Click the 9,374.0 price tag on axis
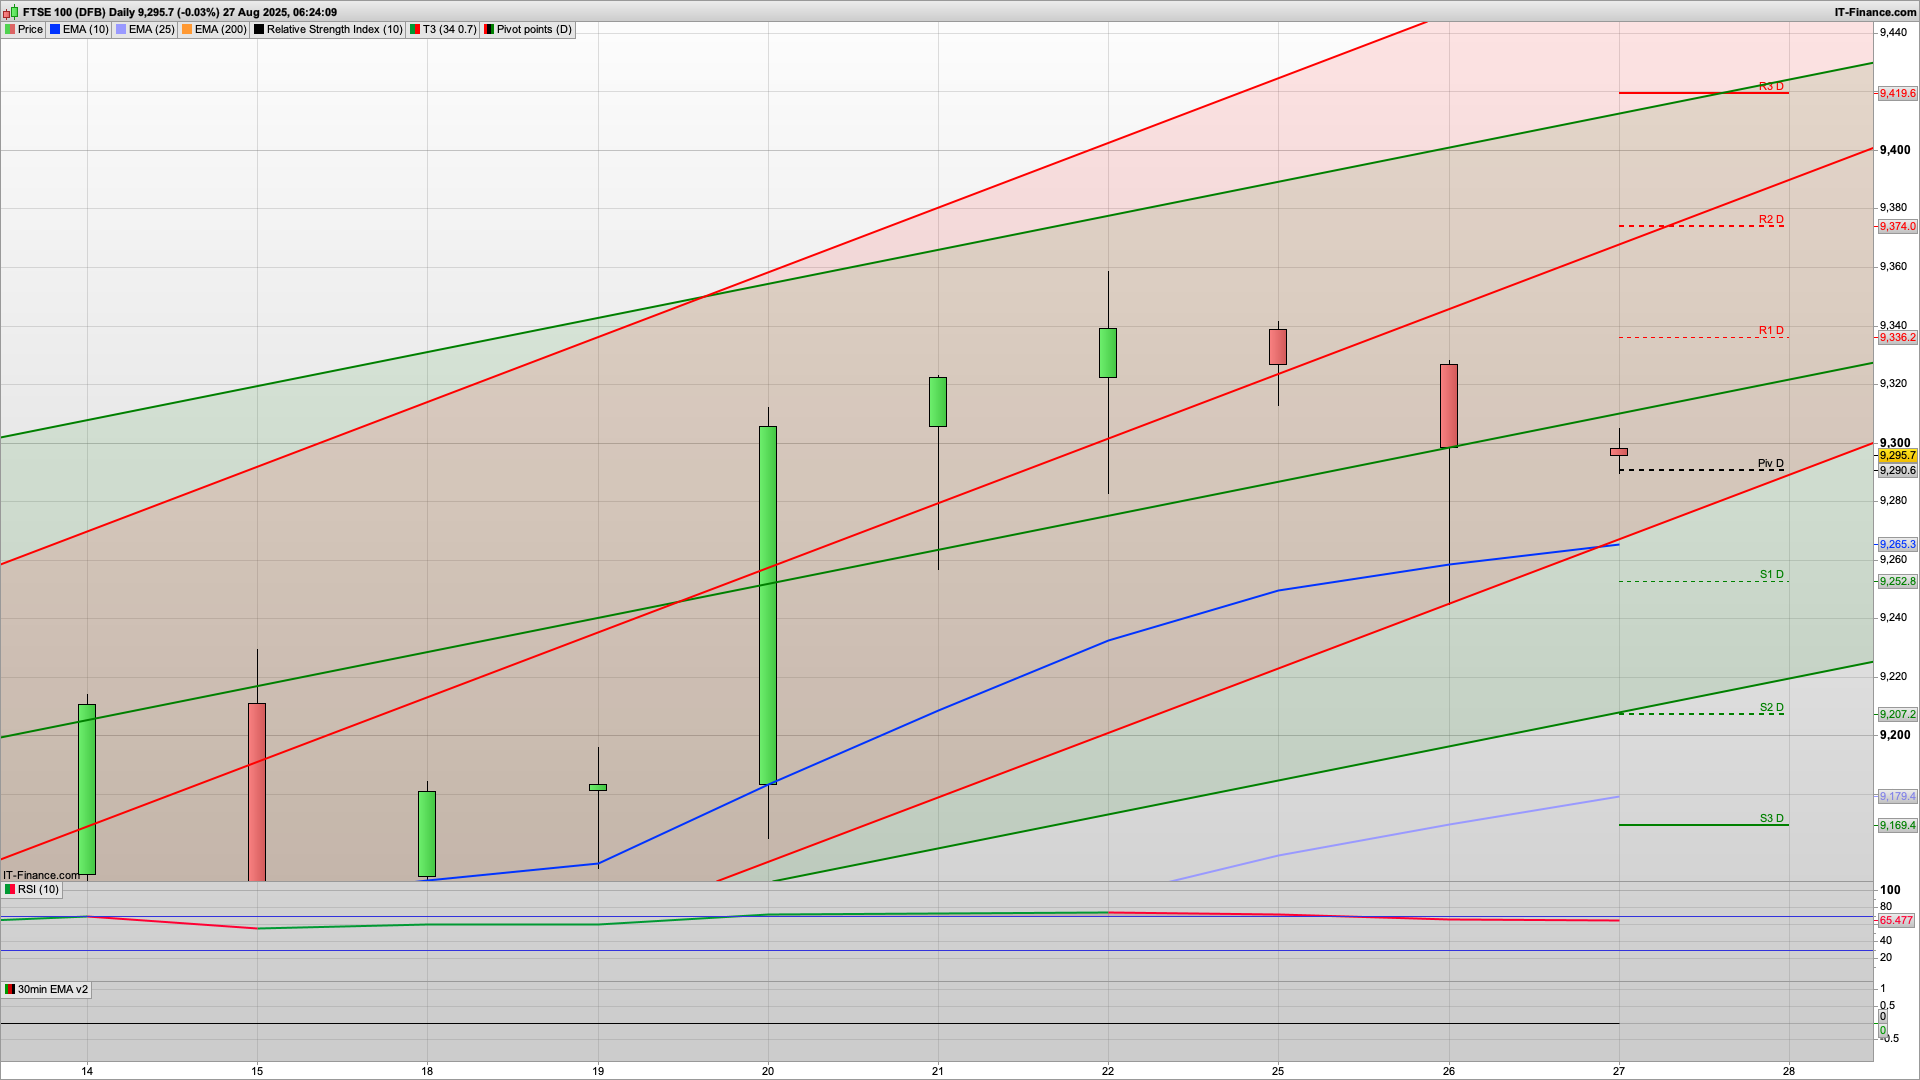This screenshot has height=1080, width=1920. pyautogui.click(x=1897, y=227)
